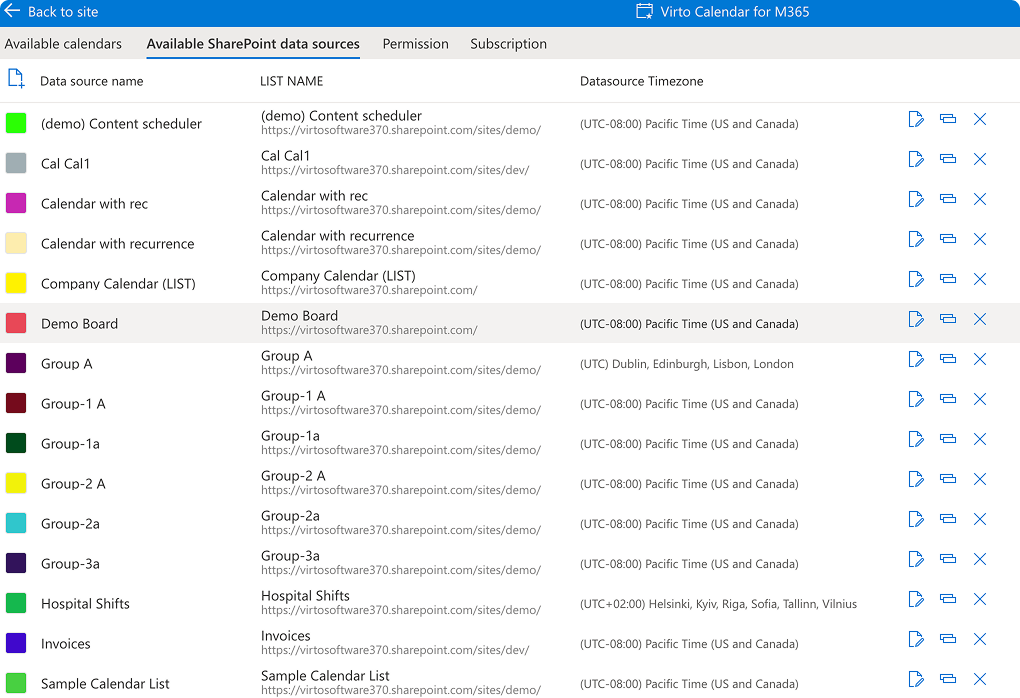Click the green swatch for (demo) Content scheduler
The height and width of the screenshot is (698, 1020).
(16, 123)
